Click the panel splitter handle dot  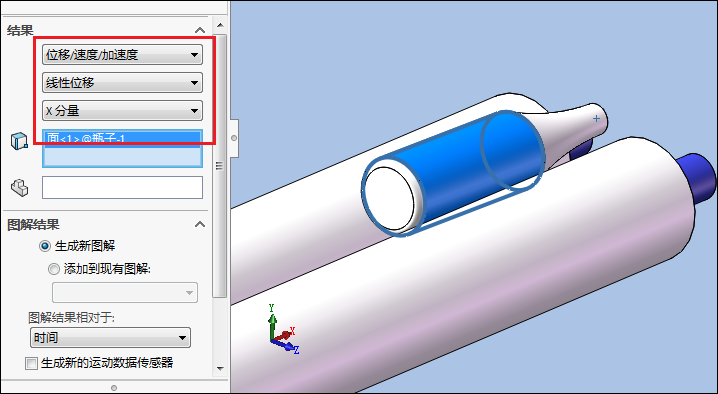point(234,138)
